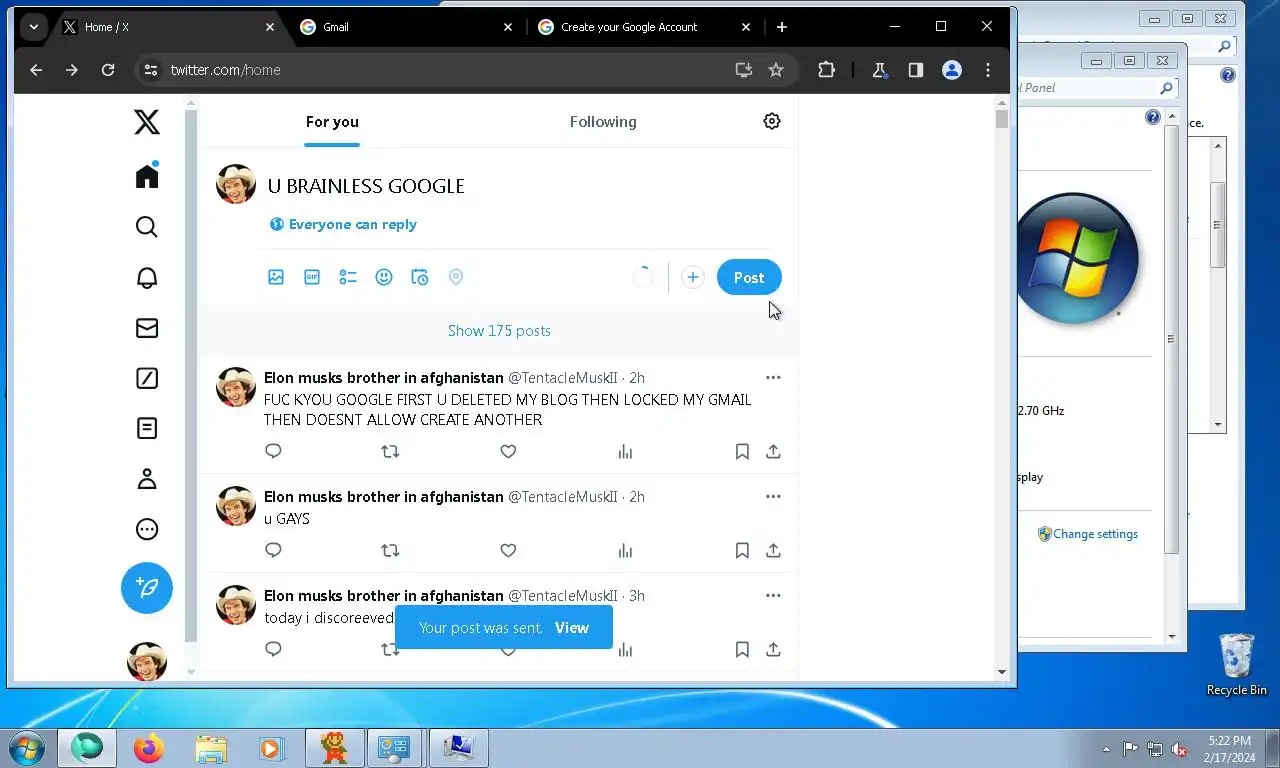
Task: Click View in the post sent toast
Action: click(572, 628)
